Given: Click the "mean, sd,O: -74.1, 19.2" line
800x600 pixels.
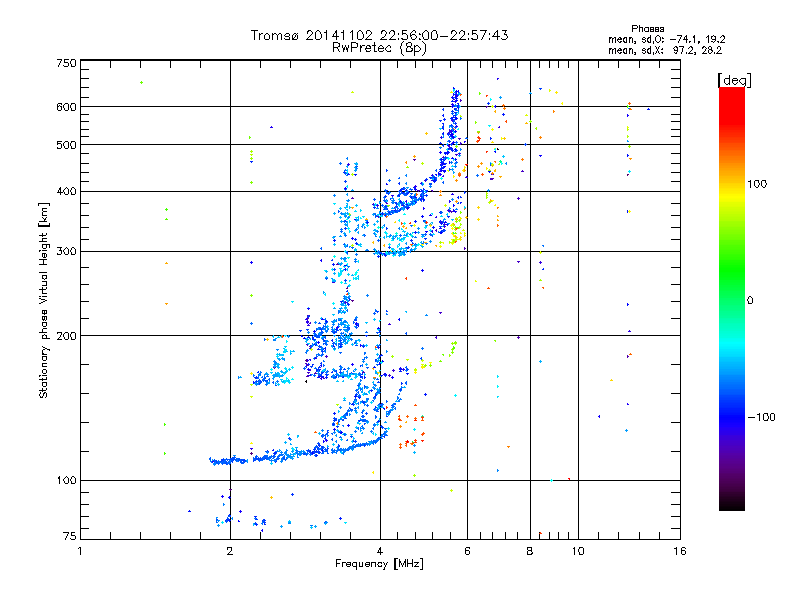Looking at the screenshot, I should [666, 39].
